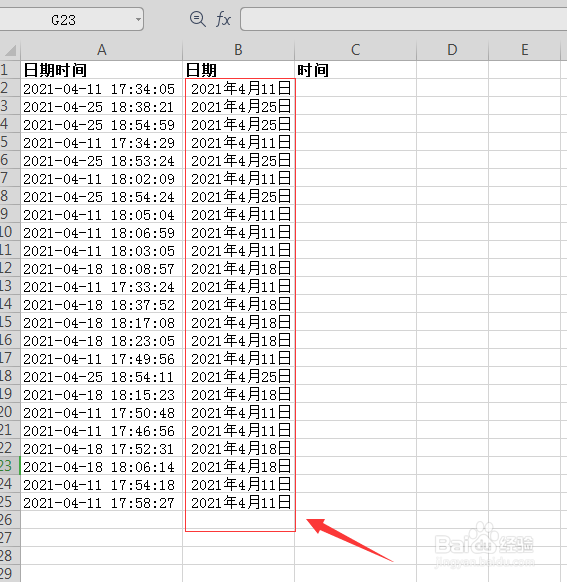
Task: Click cell 2021-04-18 18:08:57
Action: coord(102,268)
